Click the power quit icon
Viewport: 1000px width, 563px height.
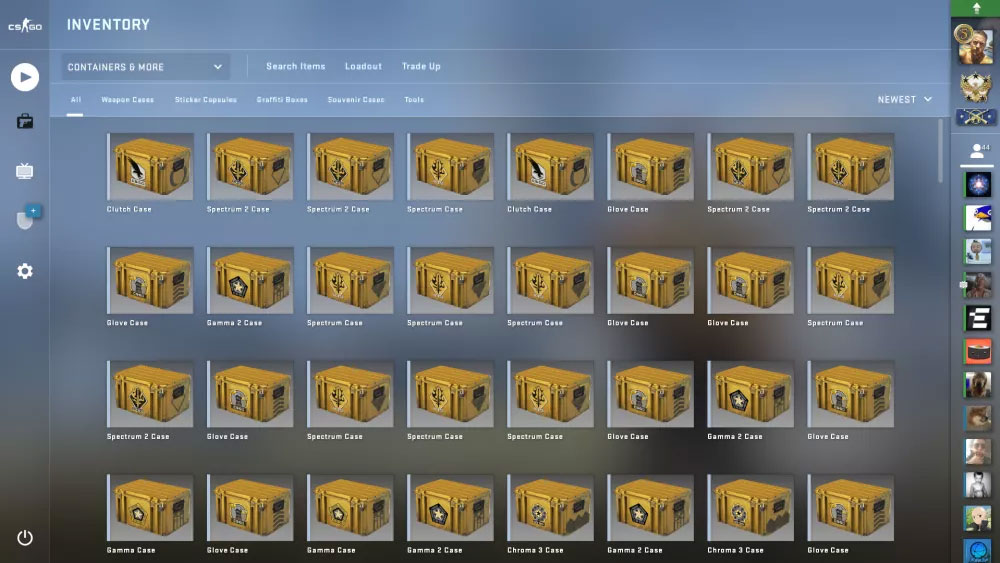(x=25, y=537)
